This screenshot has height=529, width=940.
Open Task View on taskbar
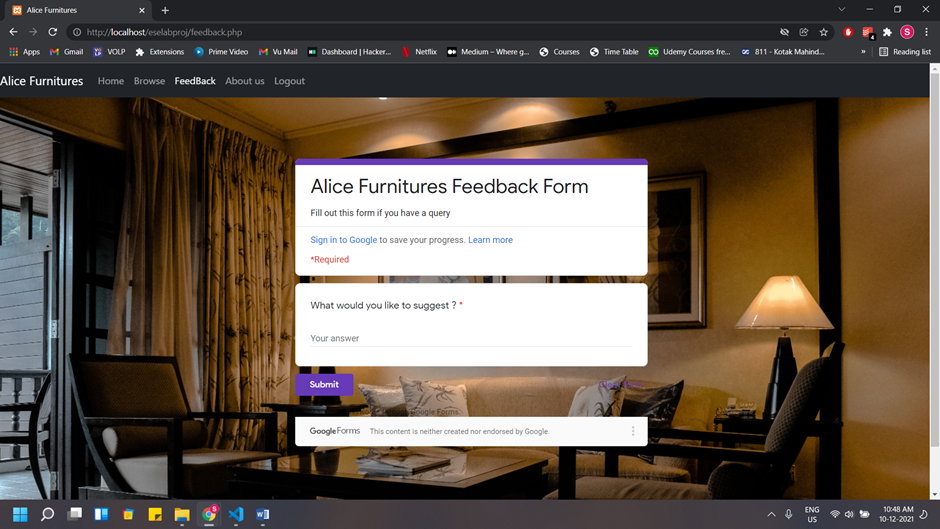(x=74, y=515)
